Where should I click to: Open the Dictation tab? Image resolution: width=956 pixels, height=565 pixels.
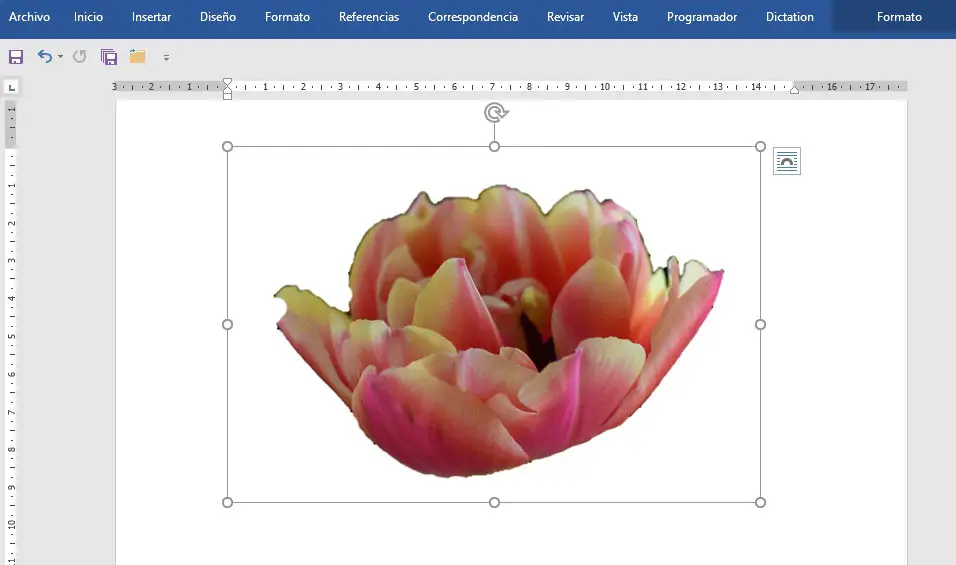point(790,17)
